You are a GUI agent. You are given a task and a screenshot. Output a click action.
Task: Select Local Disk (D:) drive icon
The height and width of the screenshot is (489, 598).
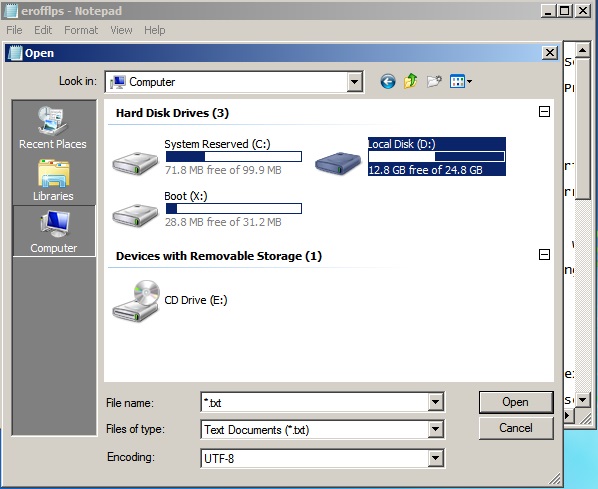click(338, 163)
